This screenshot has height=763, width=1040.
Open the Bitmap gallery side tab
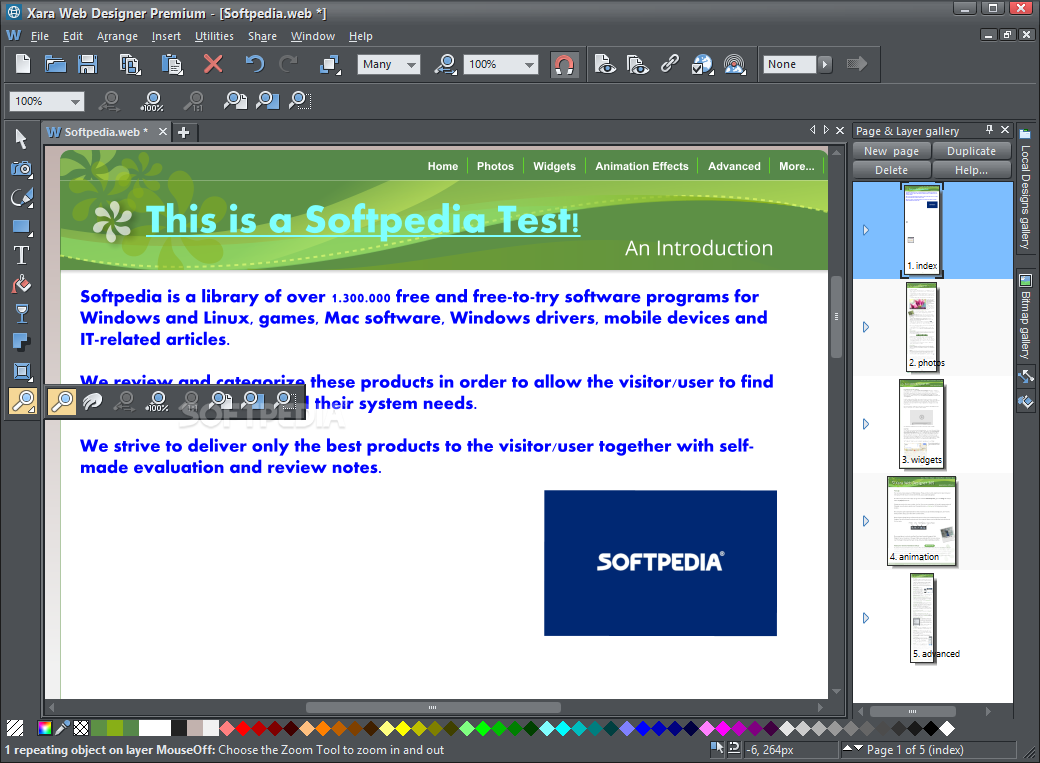1025,316
